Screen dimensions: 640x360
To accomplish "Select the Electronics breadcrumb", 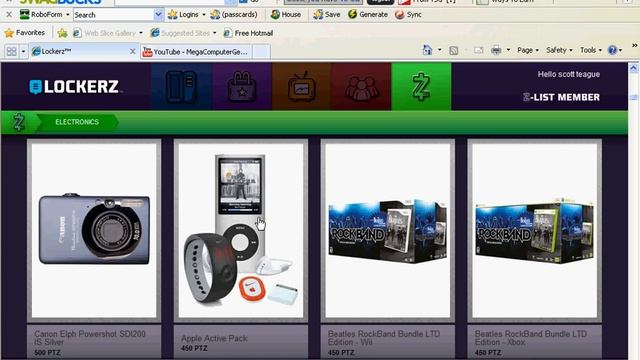I will coord(77,122).
